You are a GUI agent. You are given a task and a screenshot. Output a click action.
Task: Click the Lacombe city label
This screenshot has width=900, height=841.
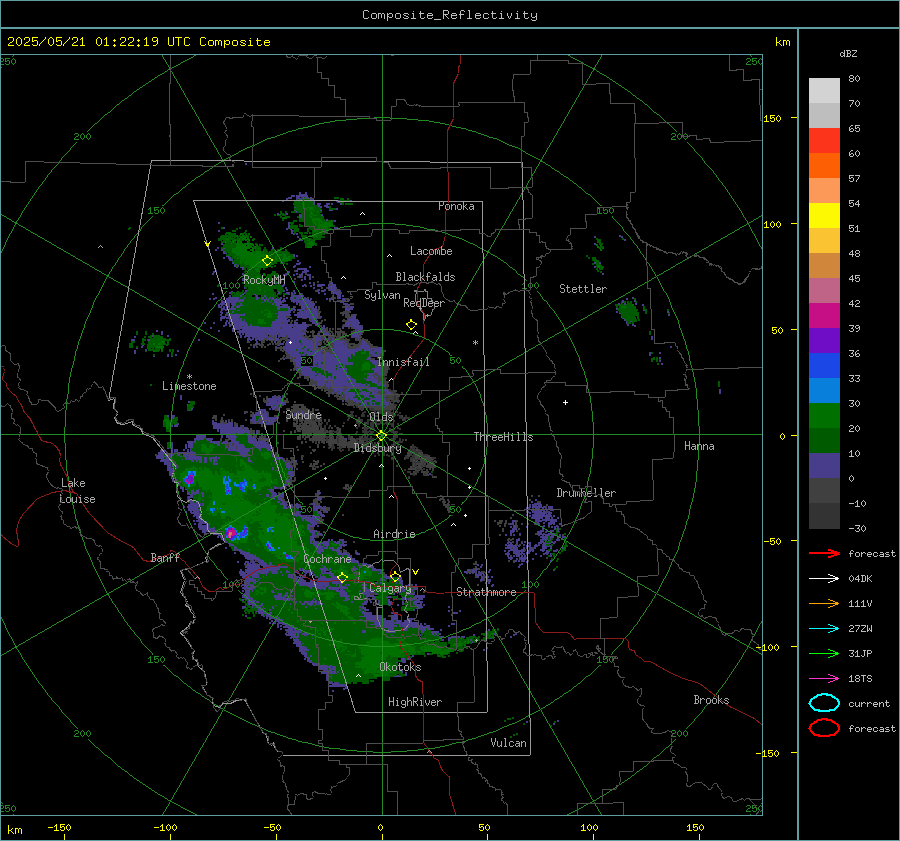(x=431, y=251)
